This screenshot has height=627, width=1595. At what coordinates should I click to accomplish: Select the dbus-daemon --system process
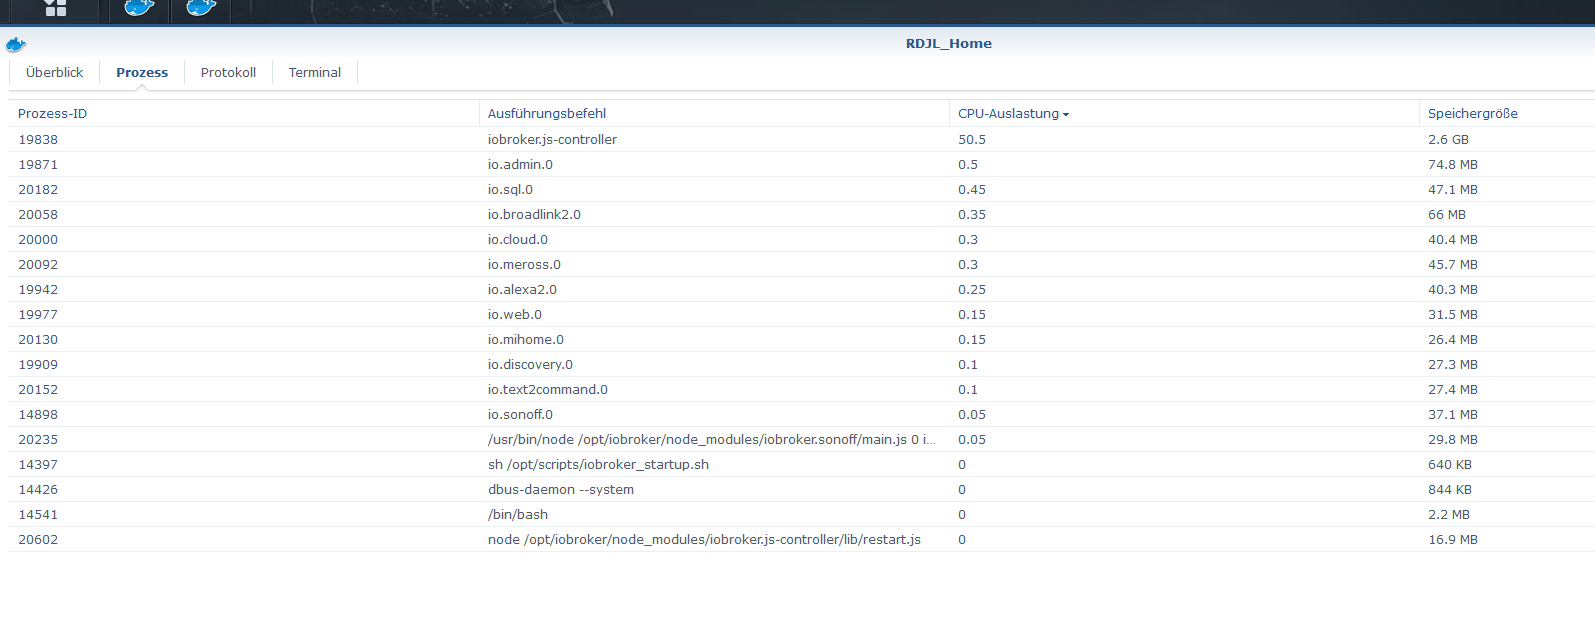(561, 490)
